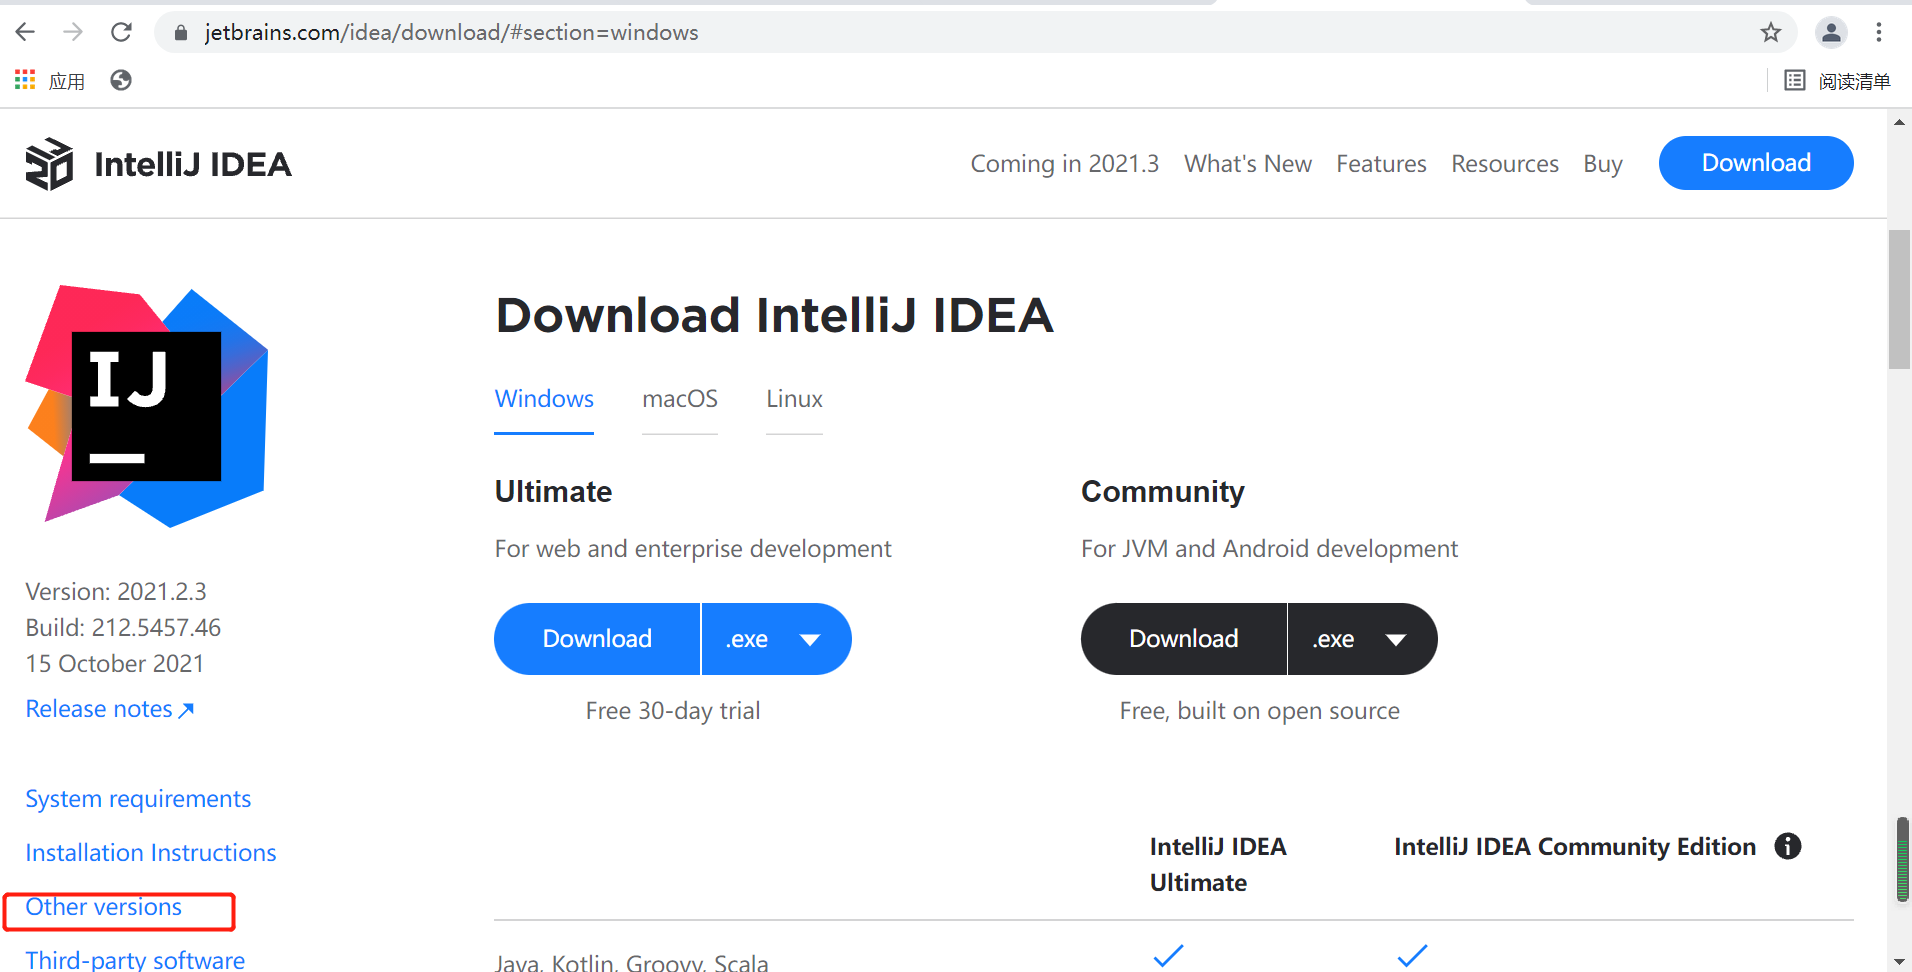The width and height of the screenshot is (1912, 972).
Task: Click Other versions in the sidebar
Action: (103, 906)
